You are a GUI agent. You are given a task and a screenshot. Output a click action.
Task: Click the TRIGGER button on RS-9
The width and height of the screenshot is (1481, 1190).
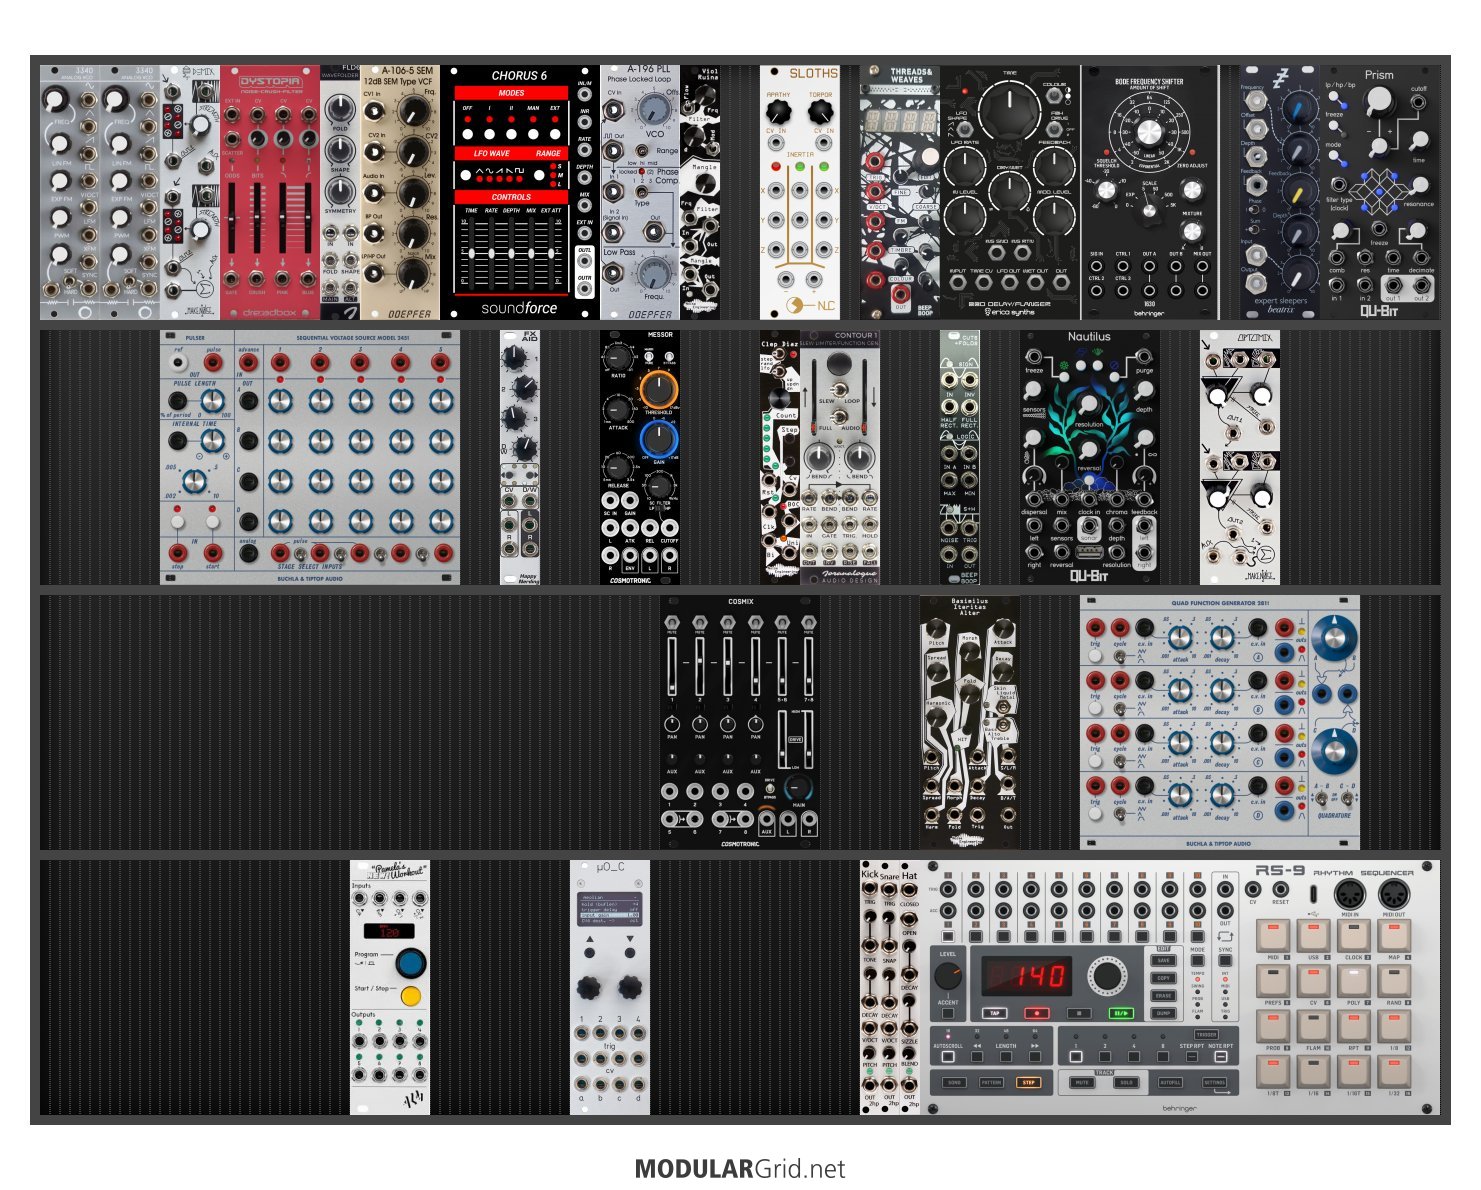(1207, 1035)
